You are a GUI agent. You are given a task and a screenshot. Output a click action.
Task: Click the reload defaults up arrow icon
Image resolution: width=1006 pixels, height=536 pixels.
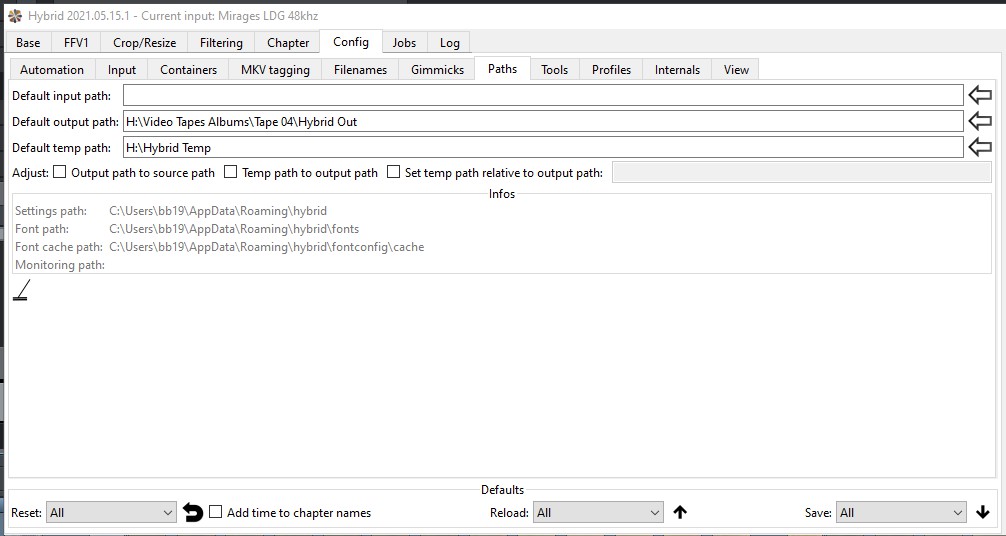pyautogui.click(x=680, y=513)
